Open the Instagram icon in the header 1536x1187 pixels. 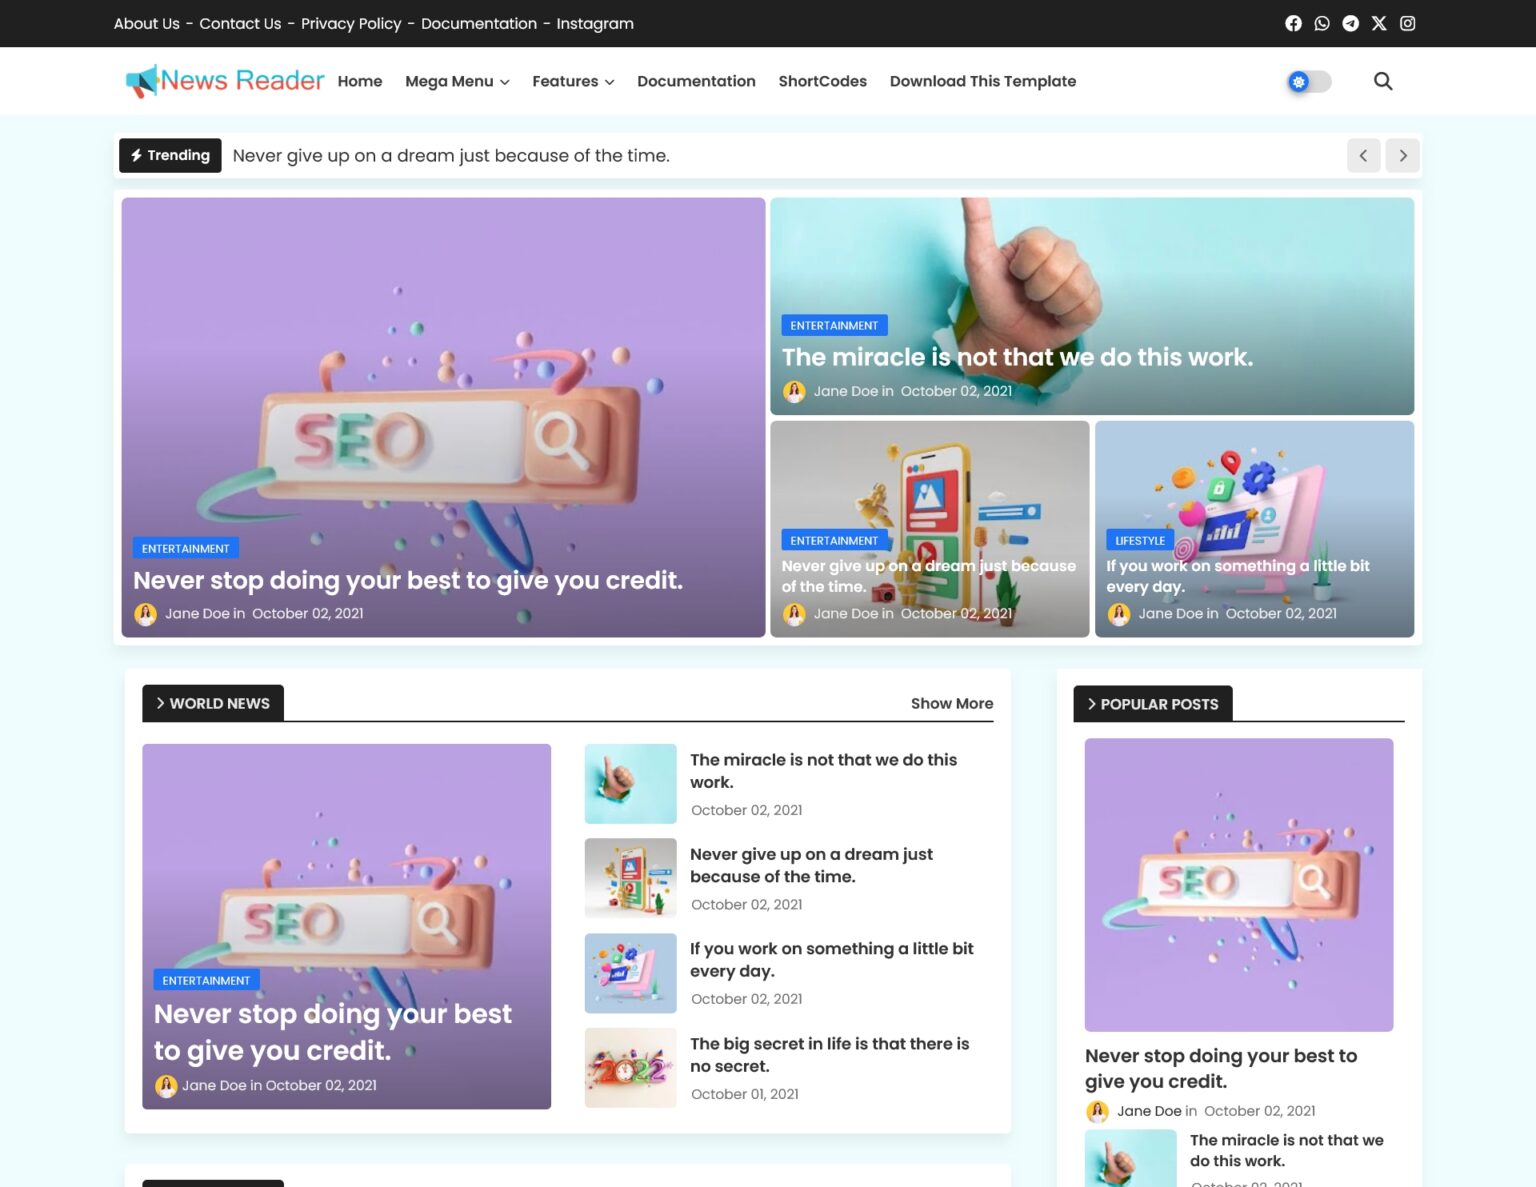1407,23
